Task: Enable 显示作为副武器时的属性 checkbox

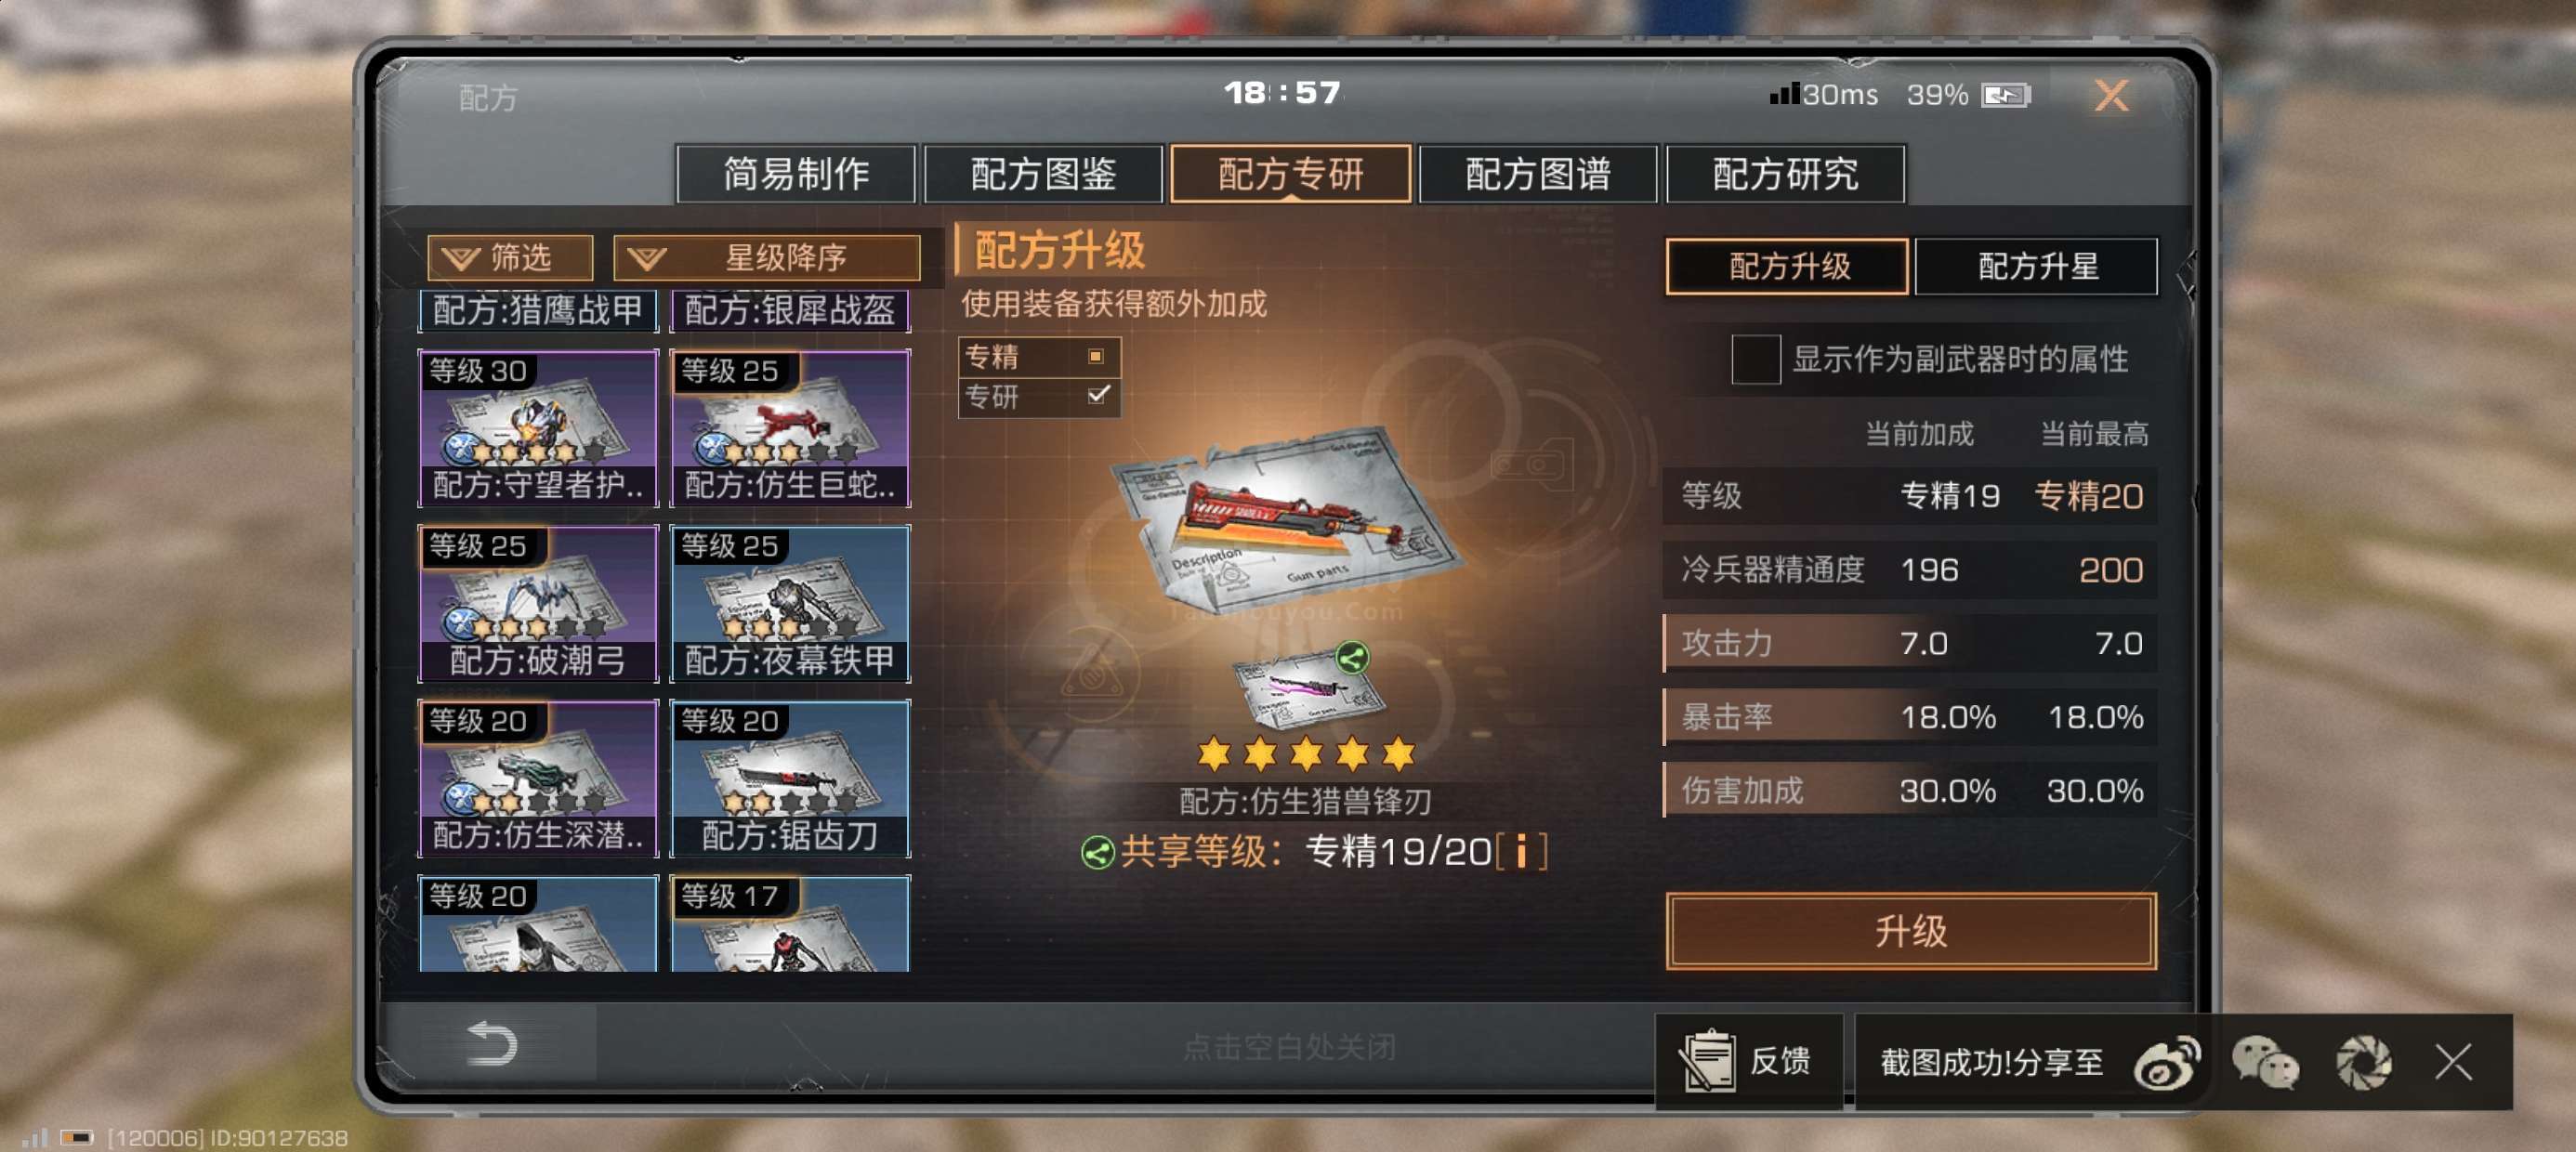Action: point(1755,359)
